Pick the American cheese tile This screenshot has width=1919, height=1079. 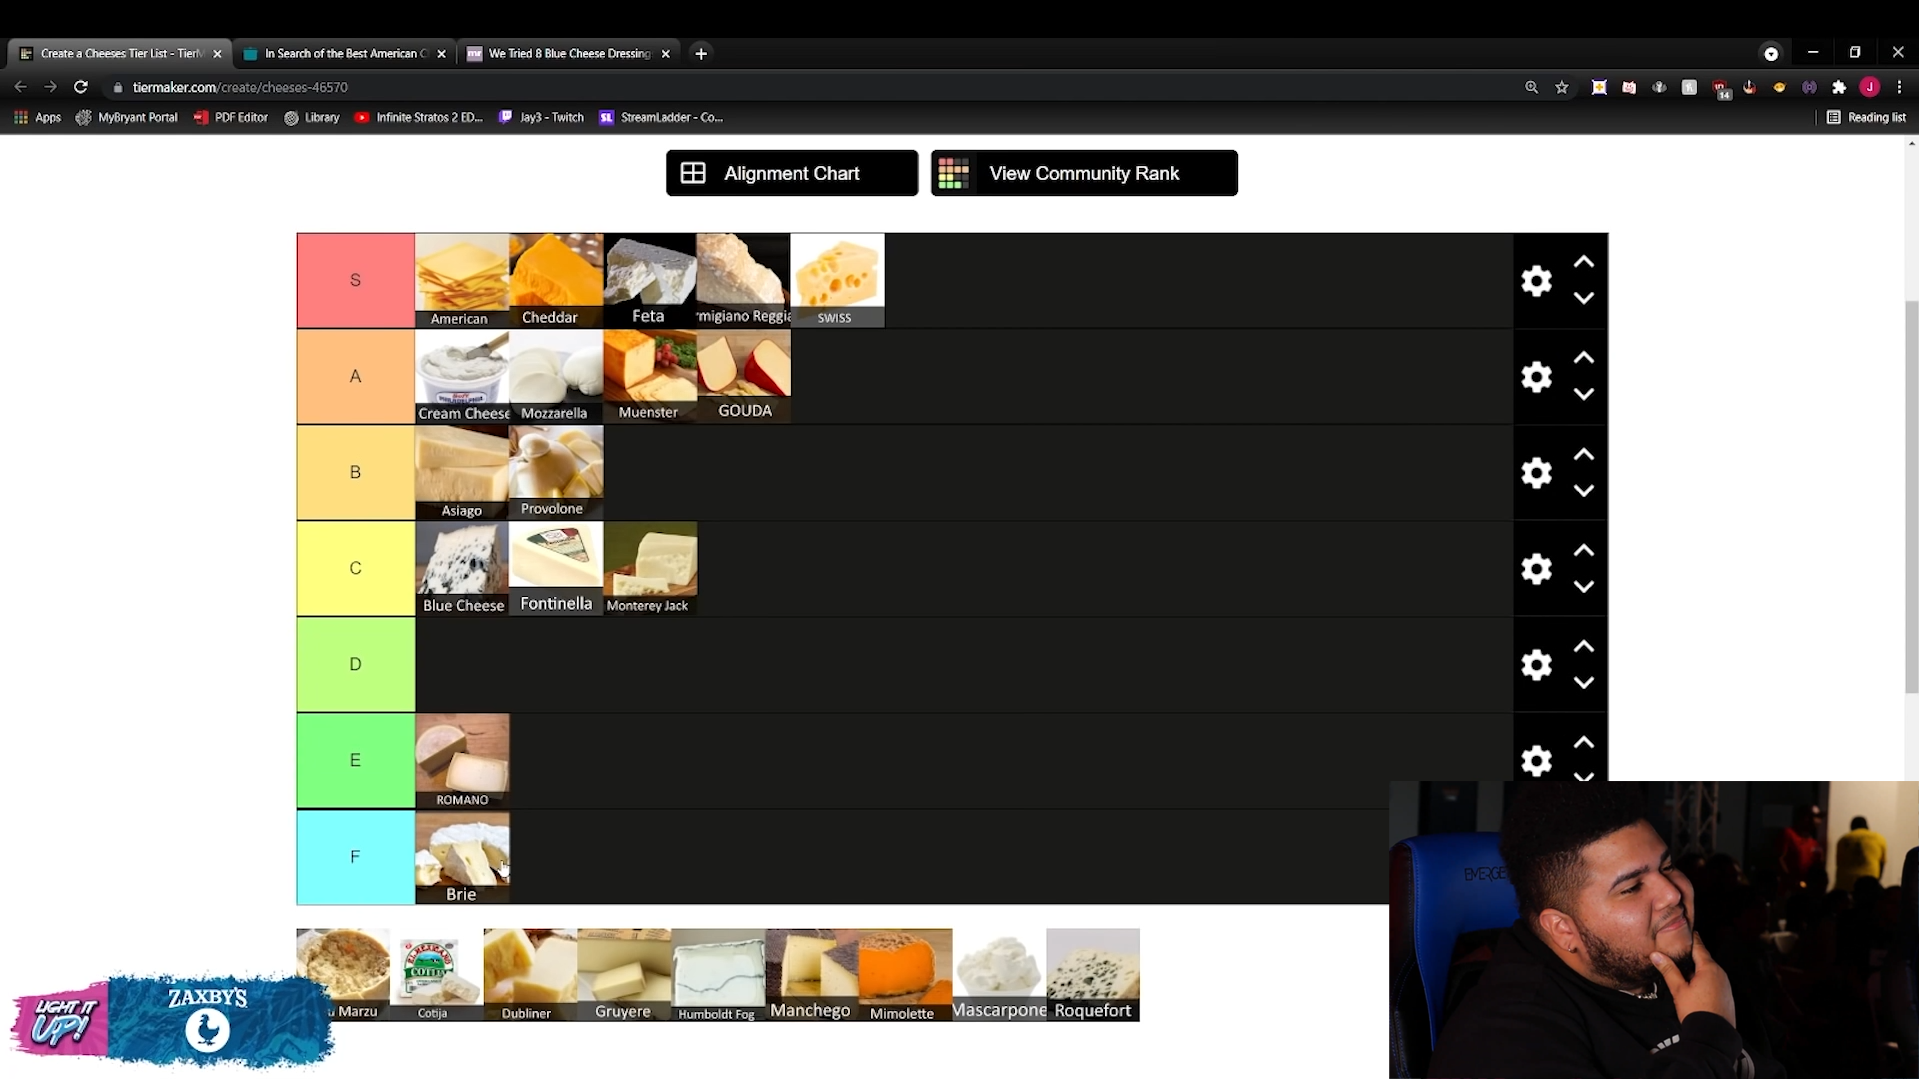[x=462, y=281]
